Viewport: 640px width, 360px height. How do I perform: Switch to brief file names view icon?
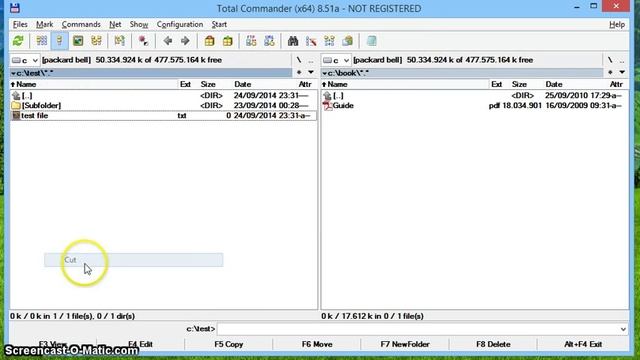click(42, 41)
